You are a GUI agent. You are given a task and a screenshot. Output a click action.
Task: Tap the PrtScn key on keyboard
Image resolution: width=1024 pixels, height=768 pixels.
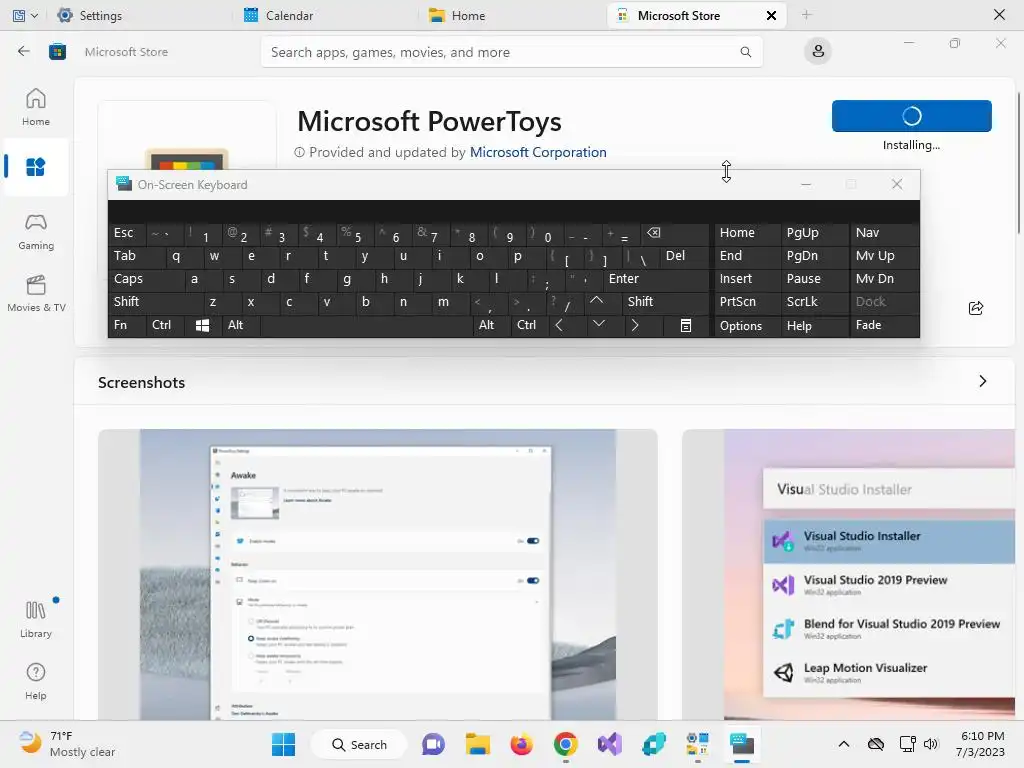pyautogui.click(x=746, y=302)
